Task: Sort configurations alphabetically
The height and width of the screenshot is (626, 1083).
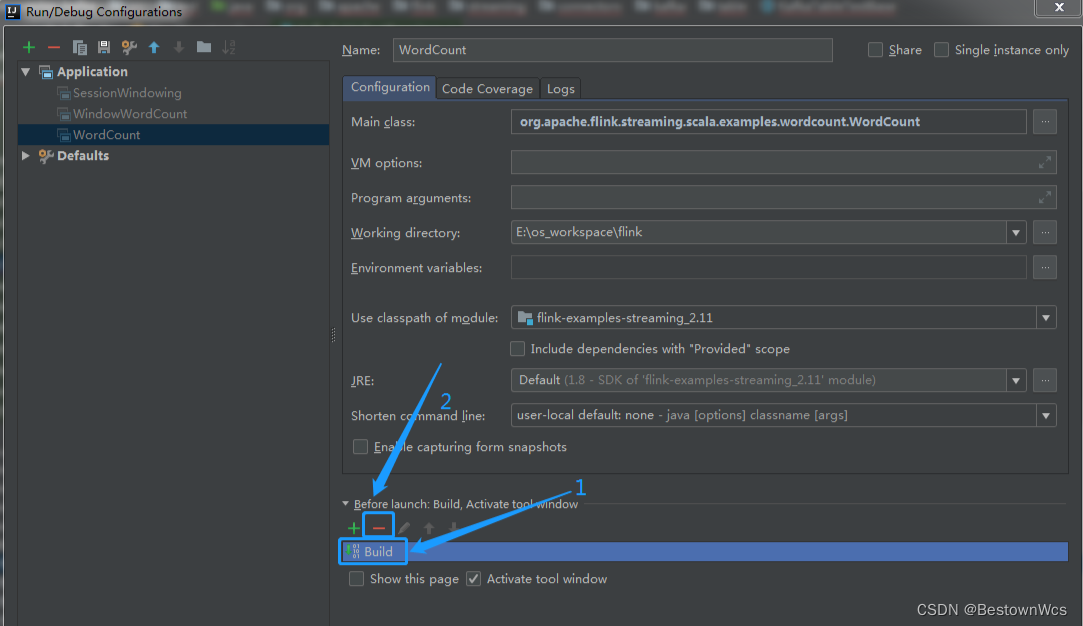Action: click(228, 46)
